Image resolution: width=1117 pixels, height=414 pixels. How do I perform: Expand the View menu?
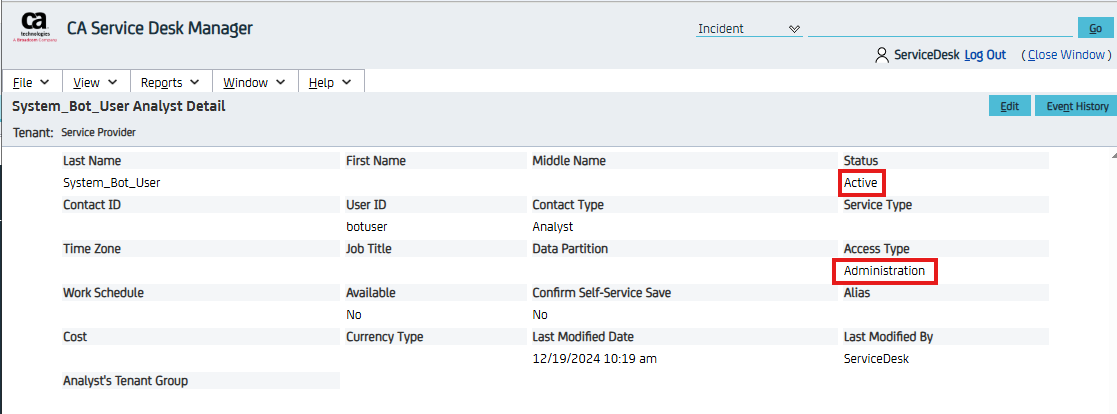click(x=95, y=83)
